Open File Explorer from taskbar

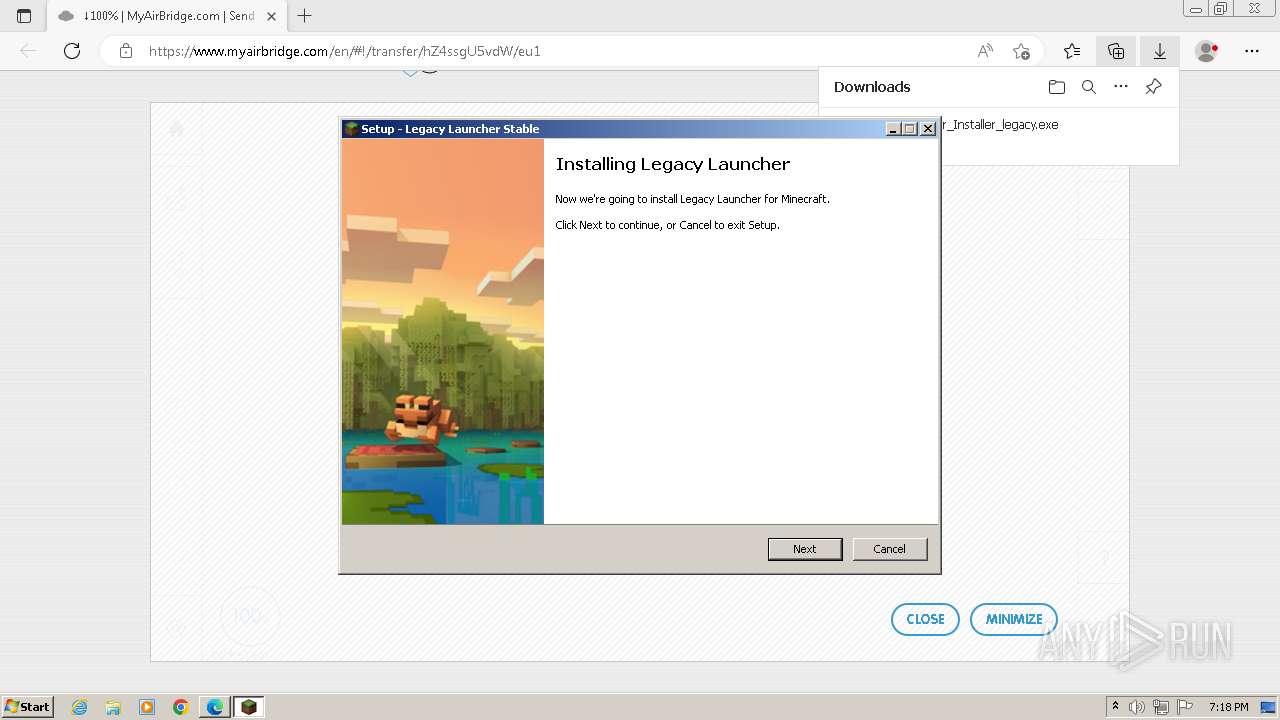113,707
